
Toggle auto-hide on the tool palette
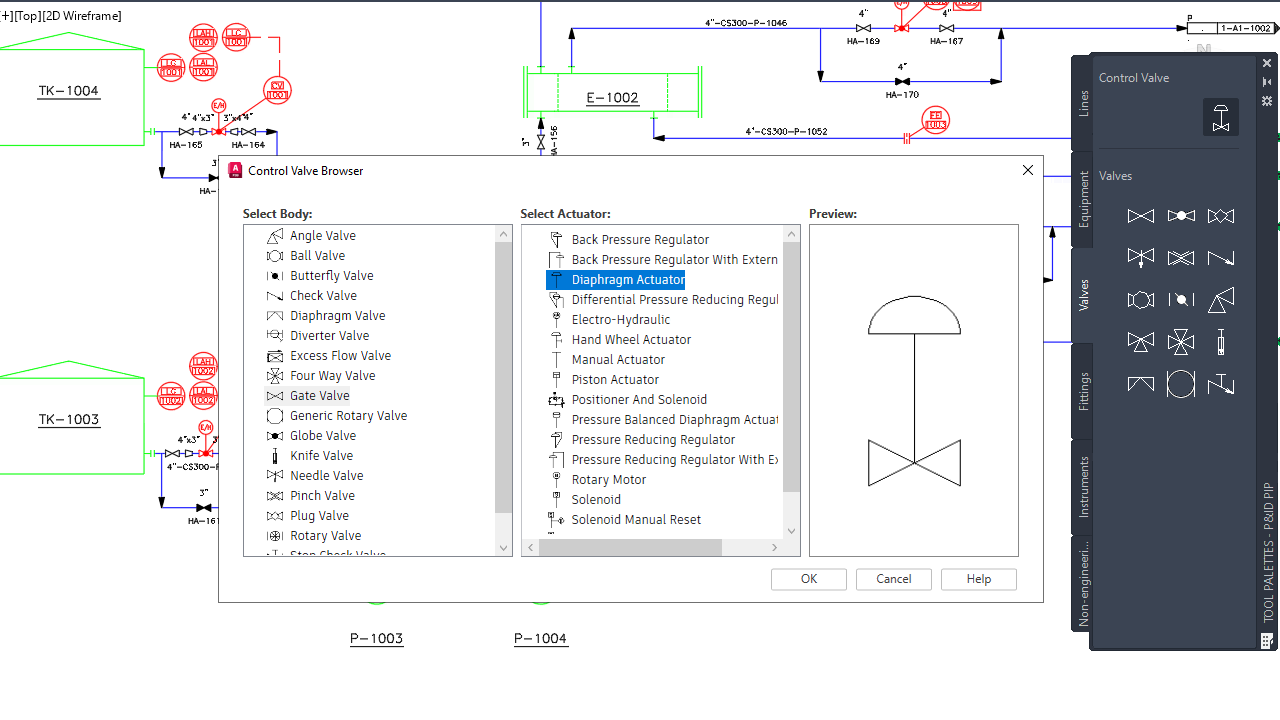[x=1267, y=82]
